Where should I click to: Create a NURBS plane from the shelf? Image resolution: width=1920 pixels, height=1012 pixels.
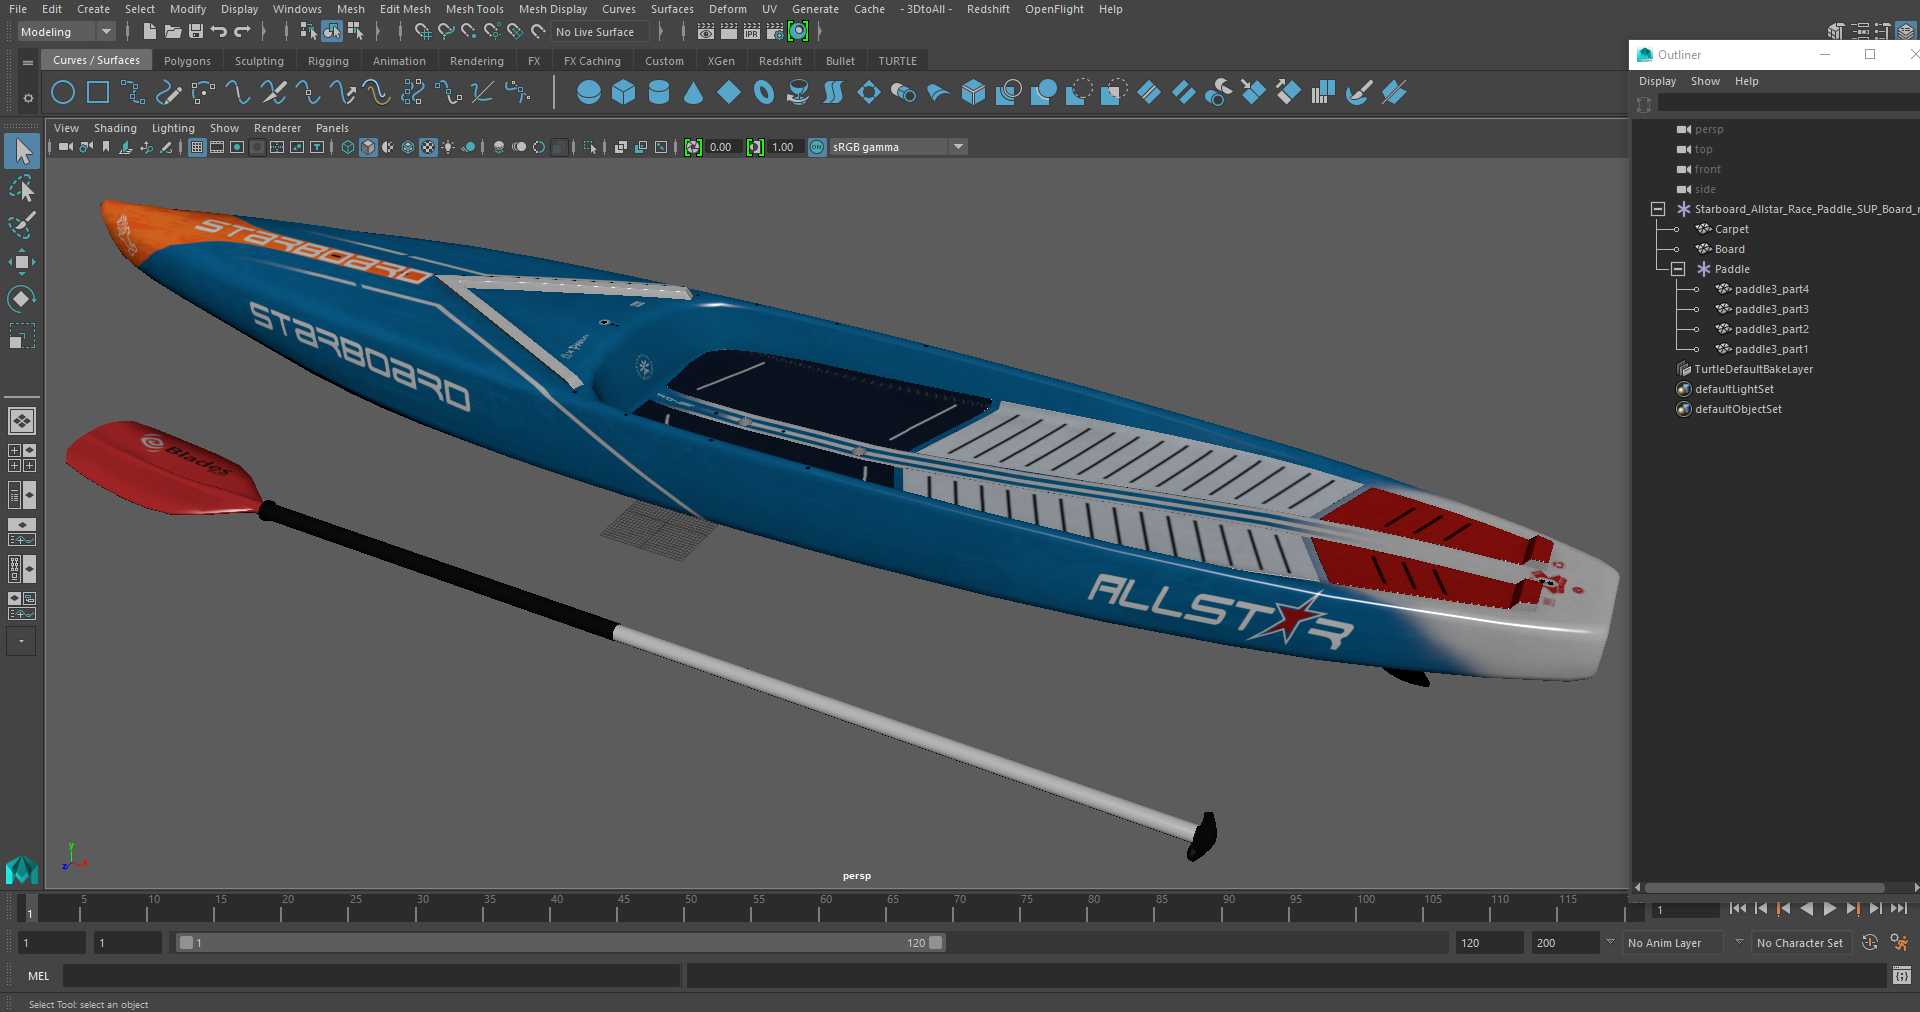(729, 93)
